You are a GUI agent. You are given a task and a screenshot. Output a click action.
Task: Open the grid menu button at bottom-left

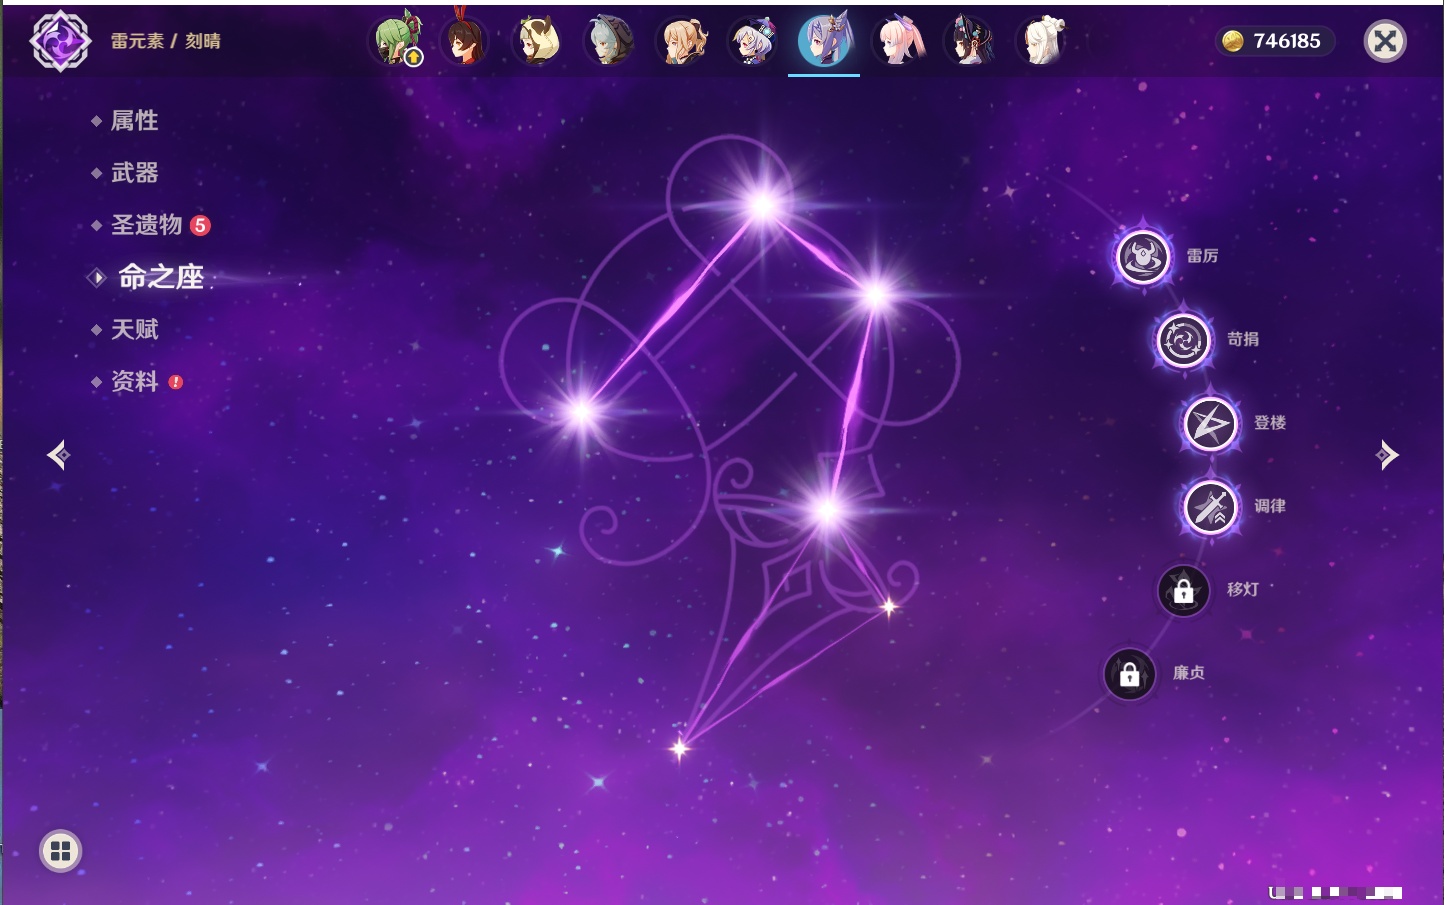point(60,851)
